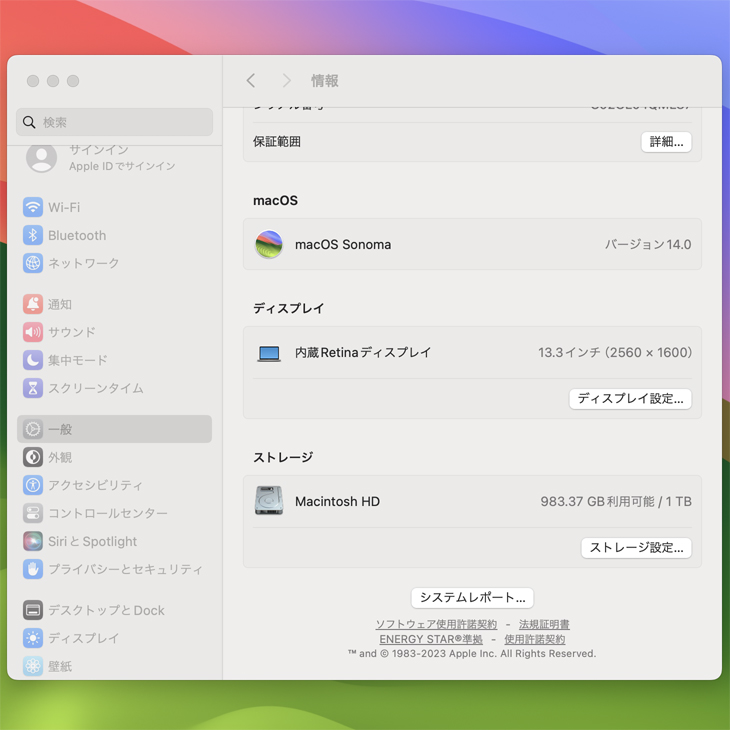Open the Bluetooth icon in sidebar
730x730 pixels.
click(x=33, y=235)
